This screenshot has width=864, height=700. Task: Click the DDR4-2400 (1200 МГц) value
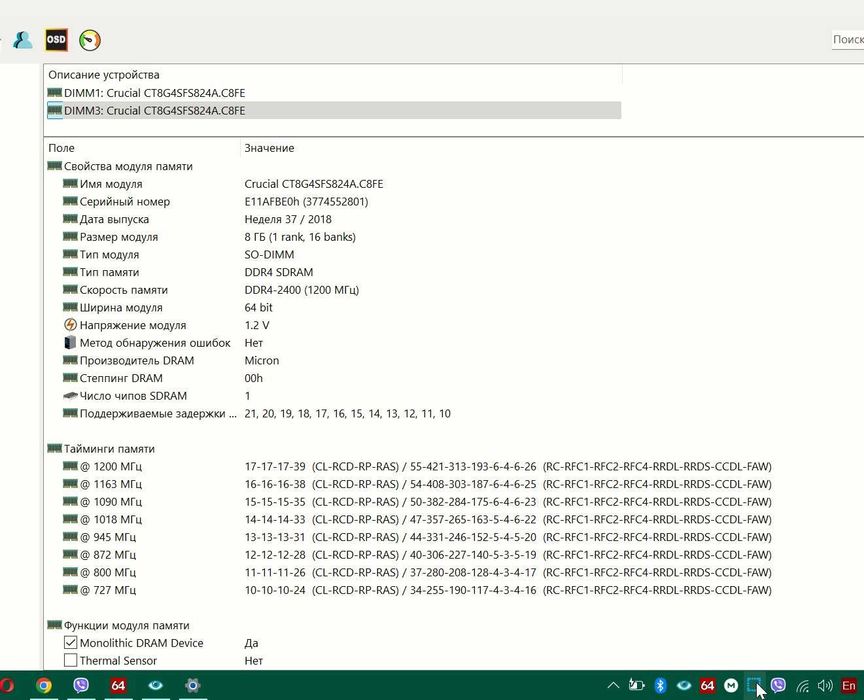302,289
